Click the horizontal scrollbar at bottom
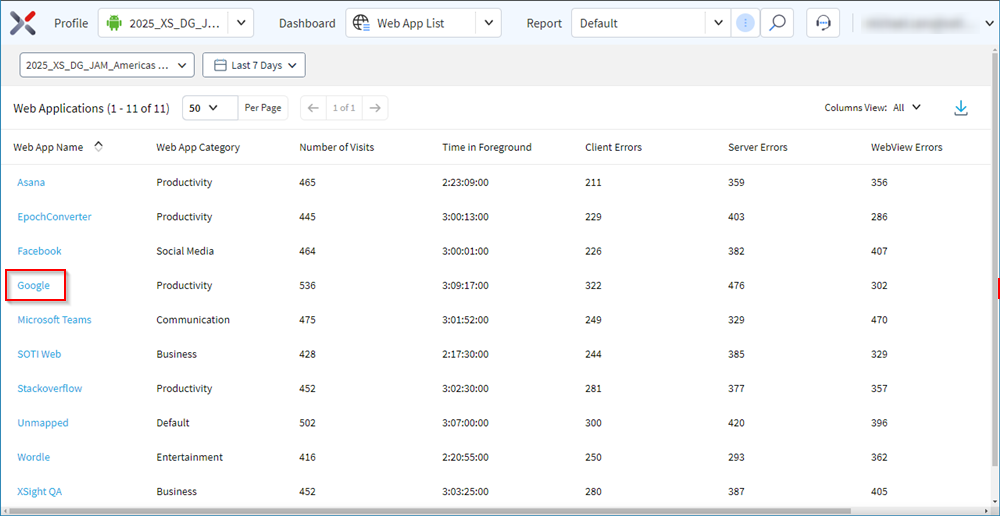The height and width of the screenshot is (516, 1000). 427,511
